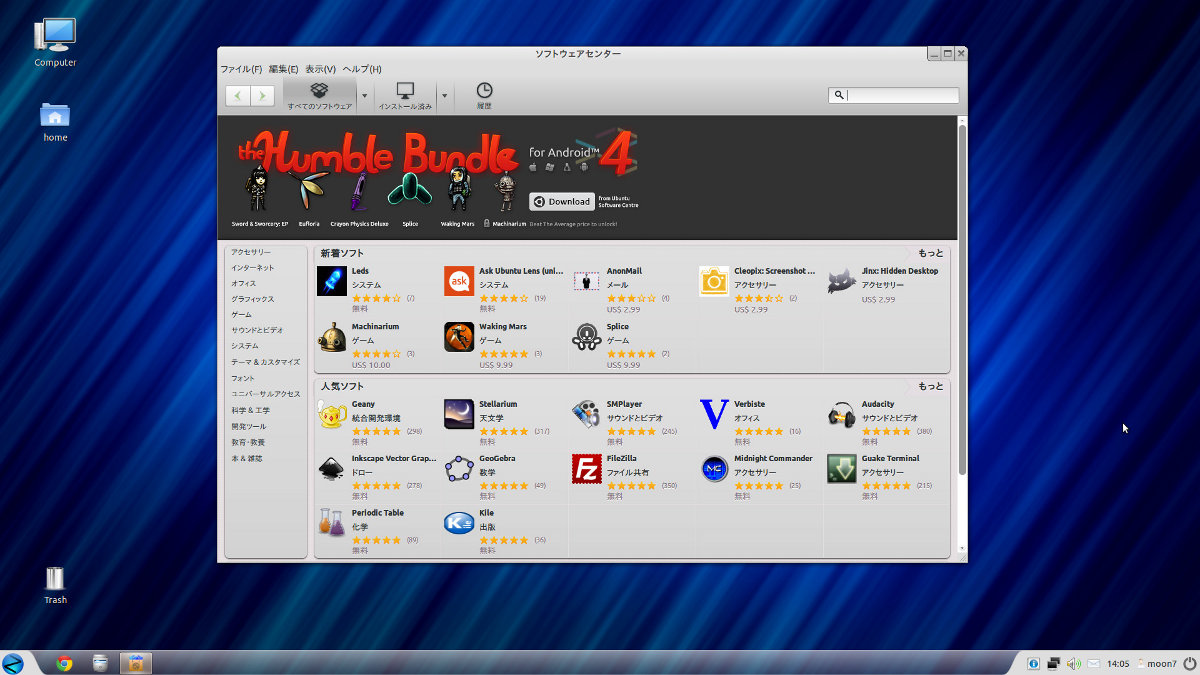
Task: Click the volume speaker tray icon
Action: (1074, 663)
